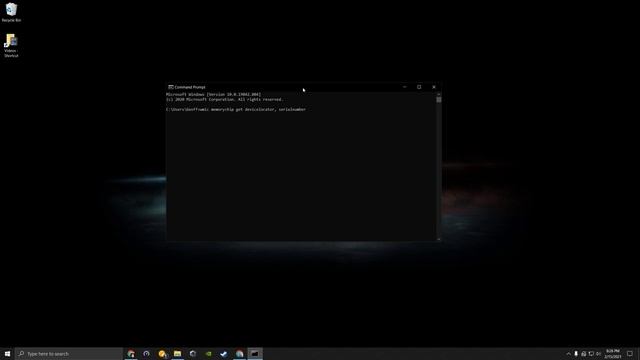
Task: Click the microphone tray icon
Action: click(576, 353)
